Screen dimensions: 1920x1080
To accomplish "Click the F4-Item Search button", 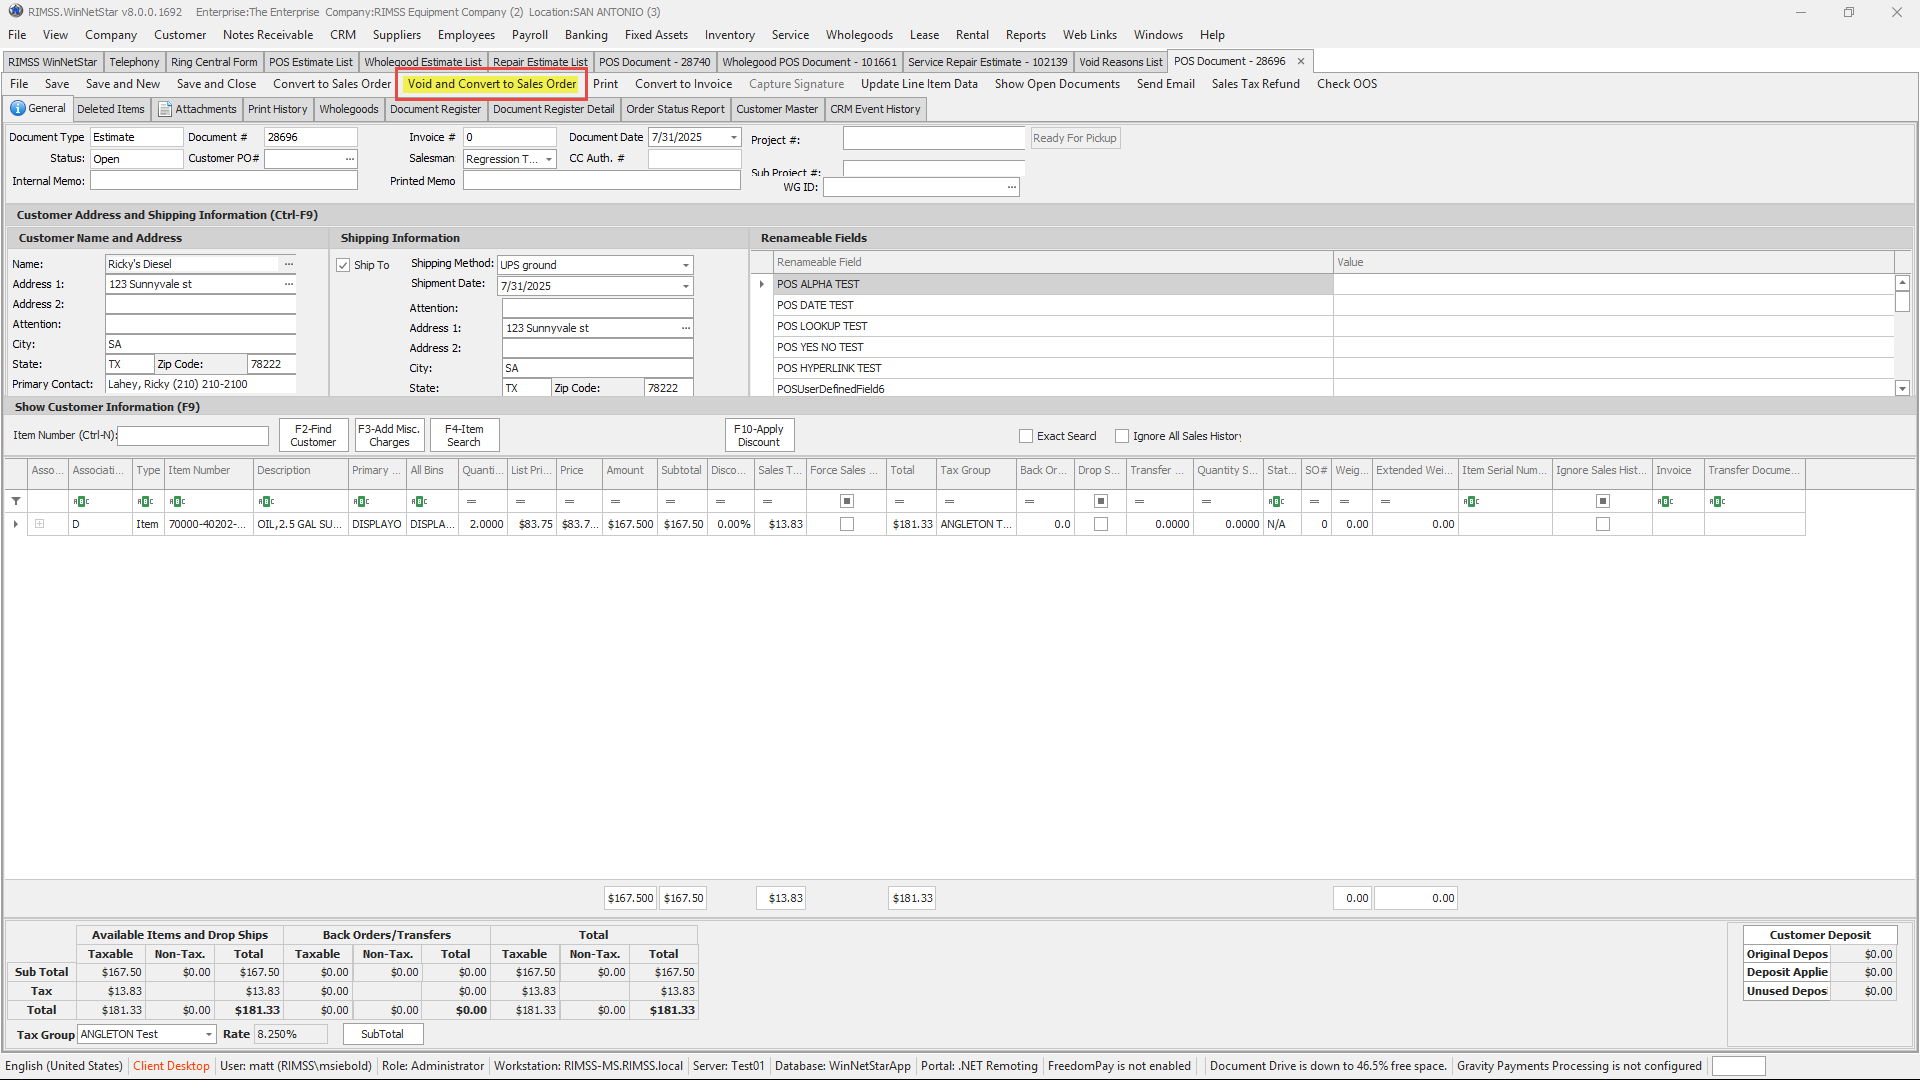I will click(x=464, y=435).
